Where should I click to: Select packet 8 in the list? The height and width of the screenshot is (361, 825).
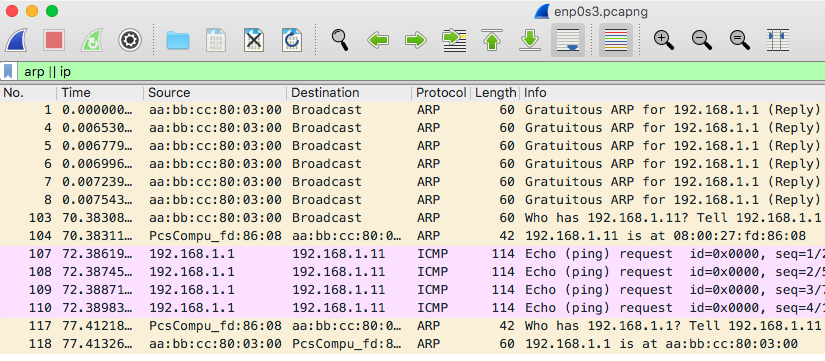coord(412,199)
